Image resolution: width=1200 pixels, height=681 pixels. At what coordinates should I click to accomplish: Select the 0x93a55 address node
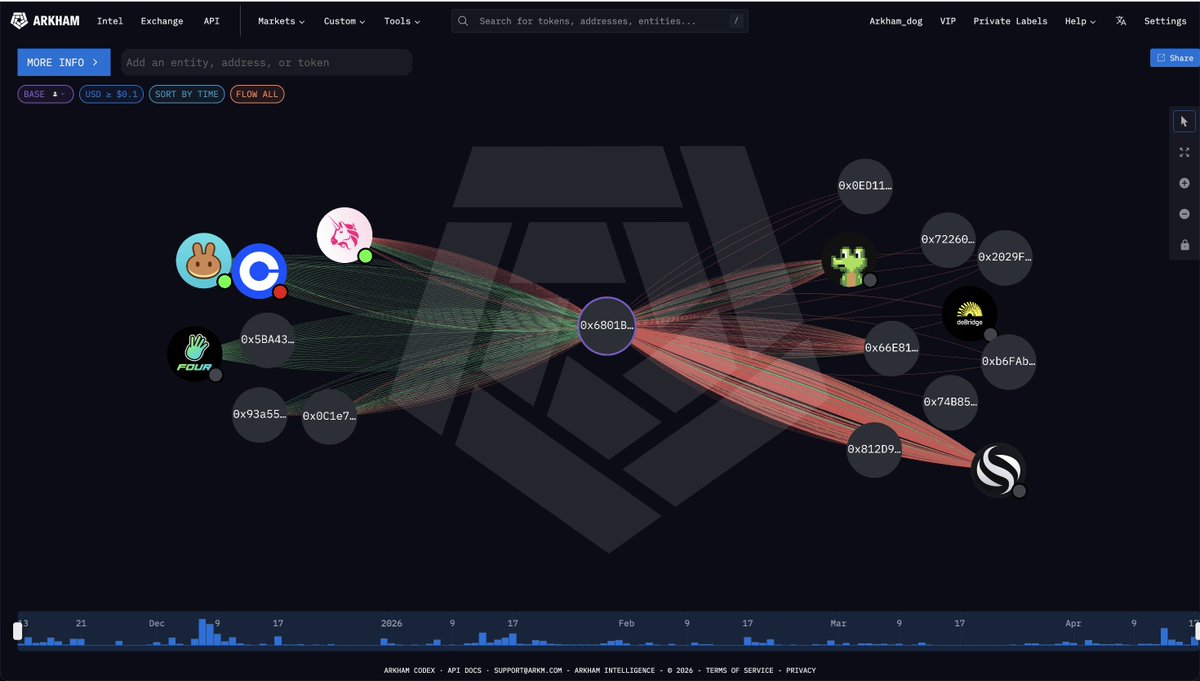coord(260,414)
